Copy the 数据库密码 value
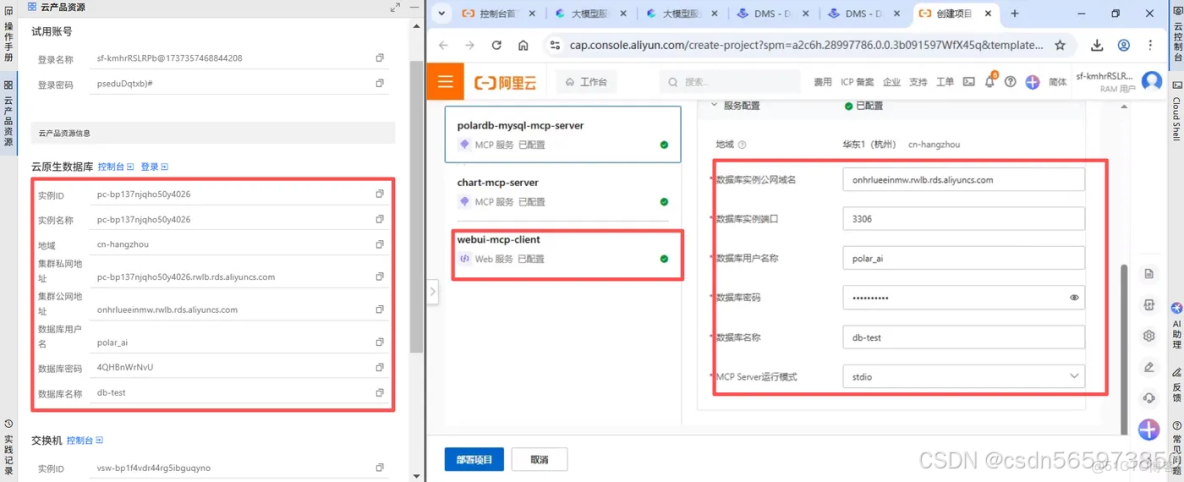This screenshot has height=482, width=1184. coord(380,367)
